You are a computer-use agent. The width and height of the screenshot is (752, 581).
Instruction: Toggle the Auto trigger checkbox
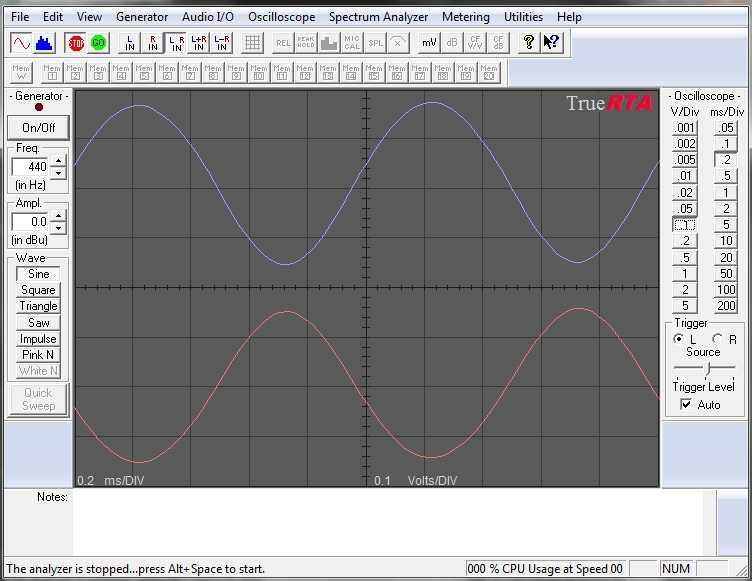pyautogui.click(x=686, y=404)
